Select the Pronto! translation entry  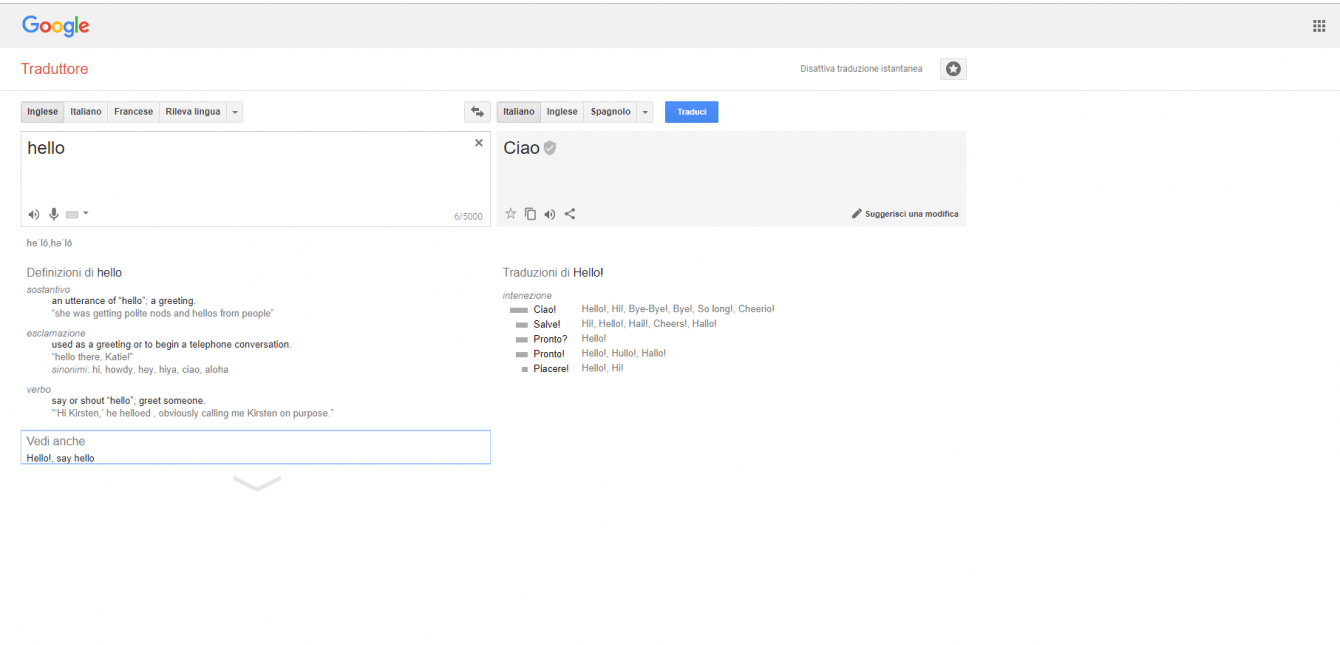549,354
